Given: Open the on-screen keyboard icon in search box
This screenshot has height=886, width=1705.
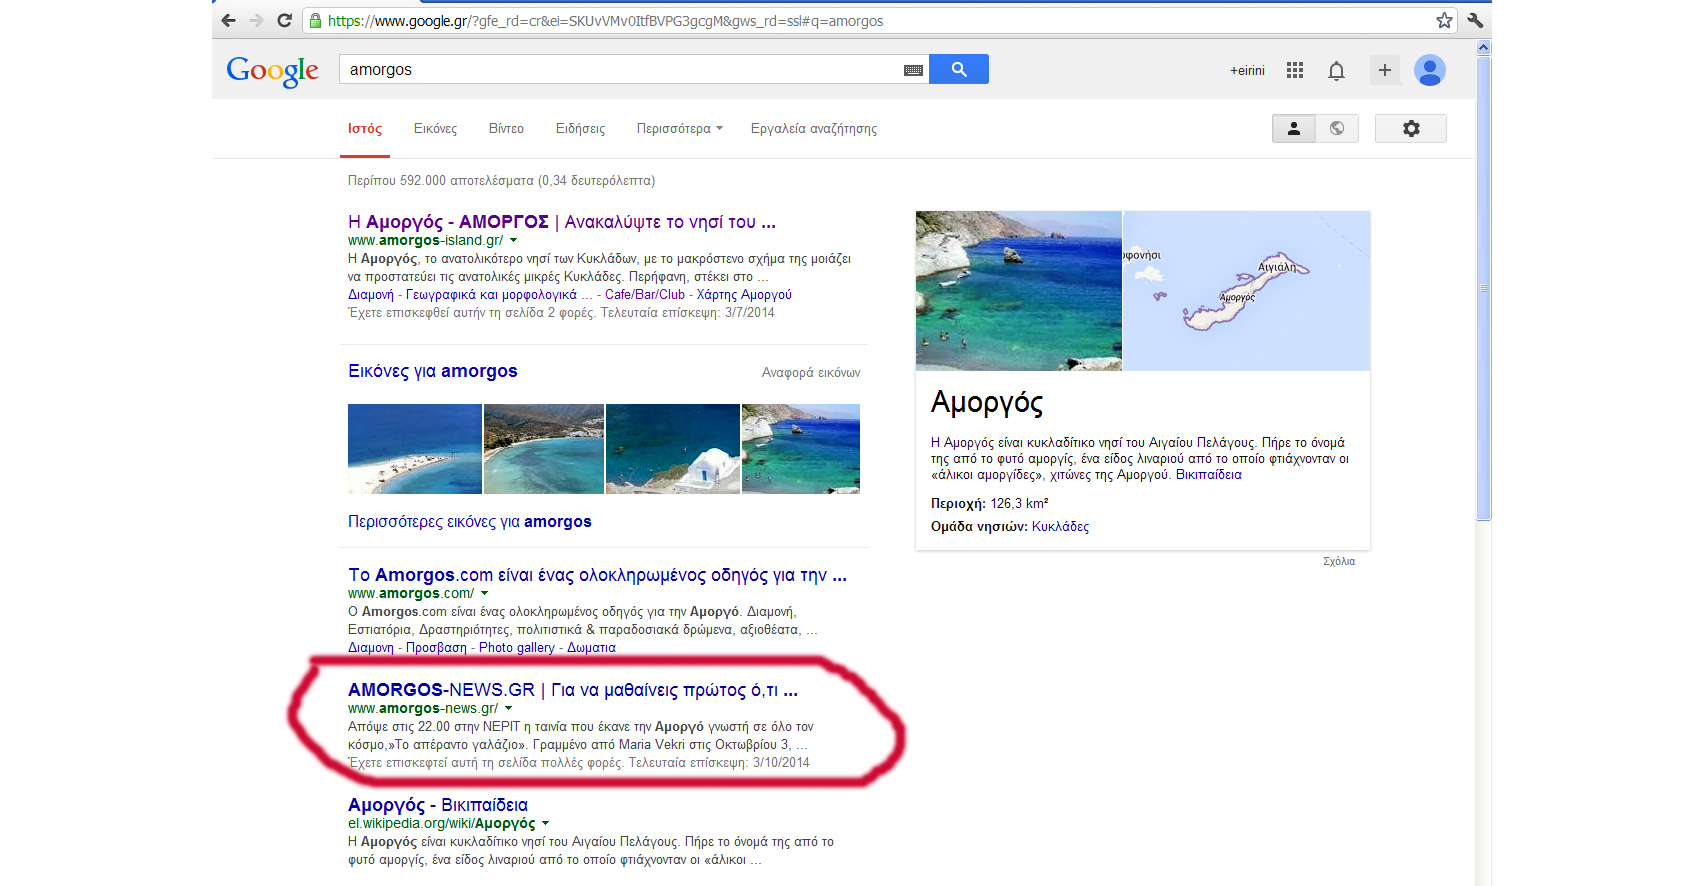Looking at the screenshot, I should coord(913,70).
